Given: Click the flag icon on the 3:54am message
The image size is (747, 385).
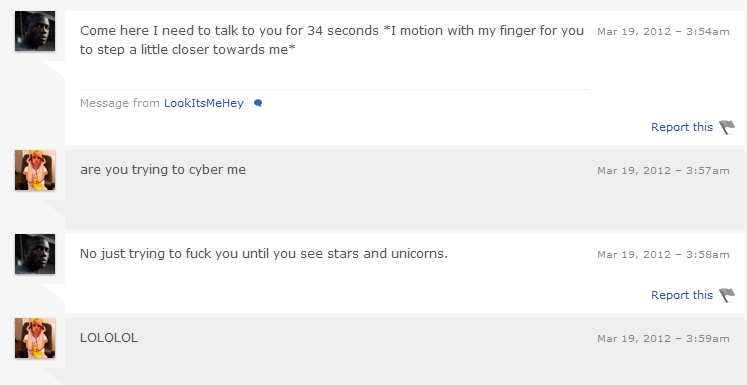Looking at the screenshot, I should pyautogui.click(x=727, y=127).
